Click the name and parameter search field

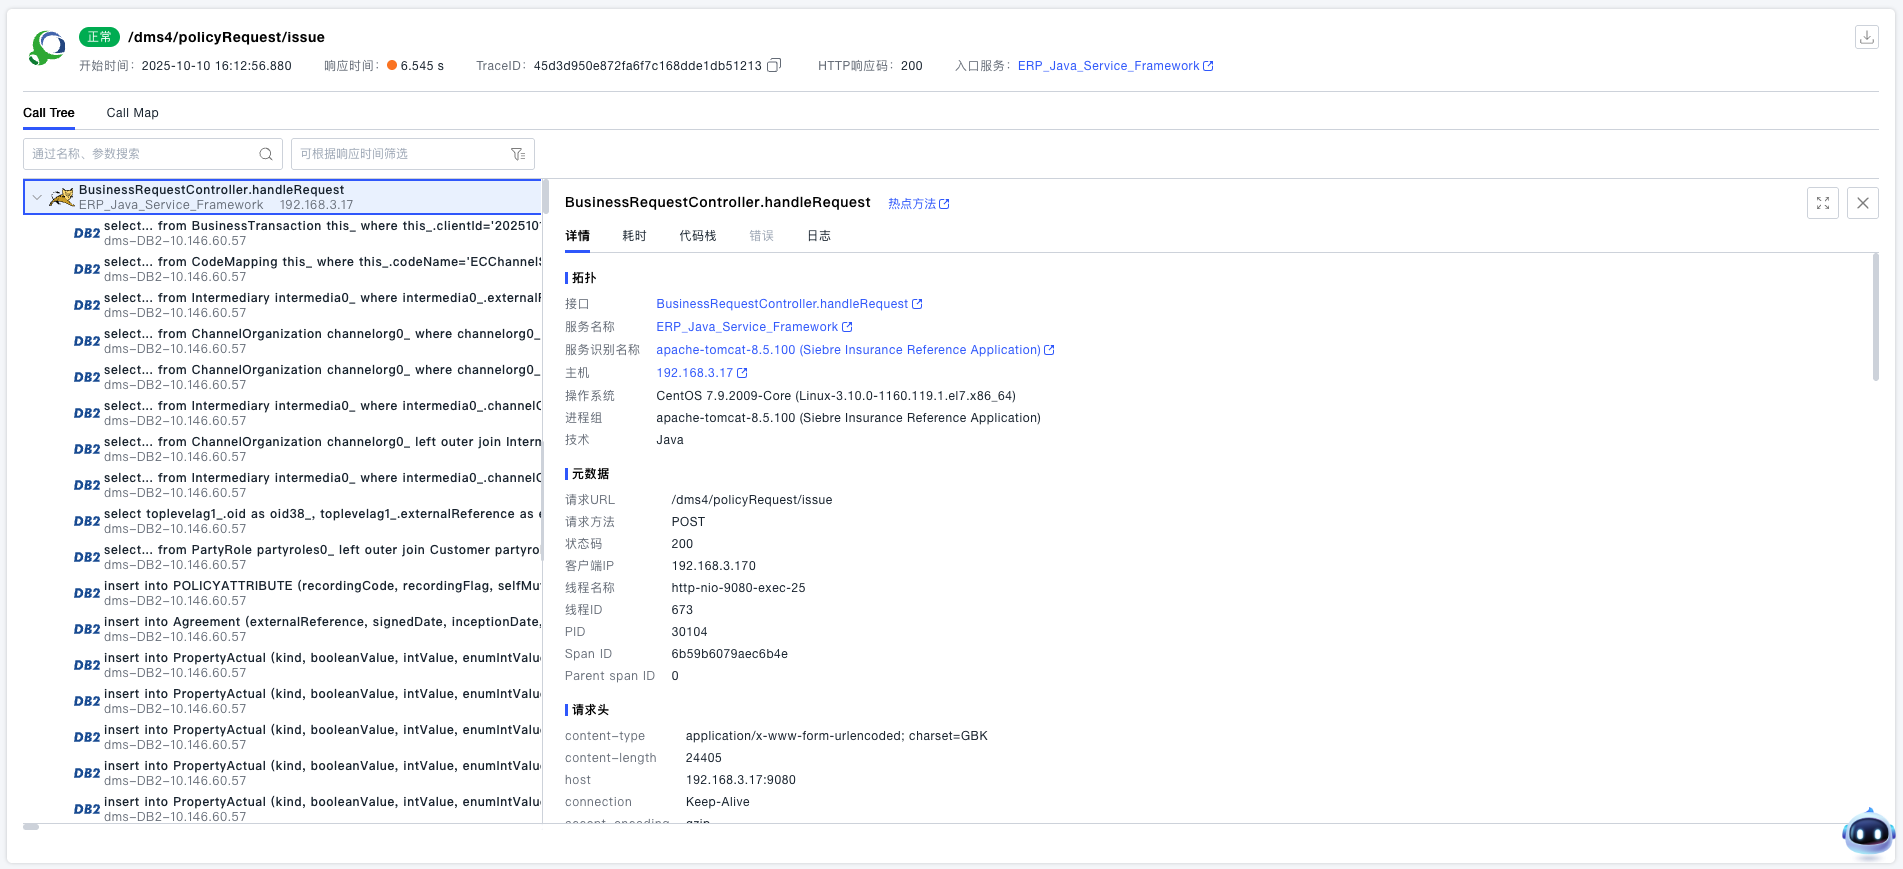pyautogui.click(x=140, y=154)
